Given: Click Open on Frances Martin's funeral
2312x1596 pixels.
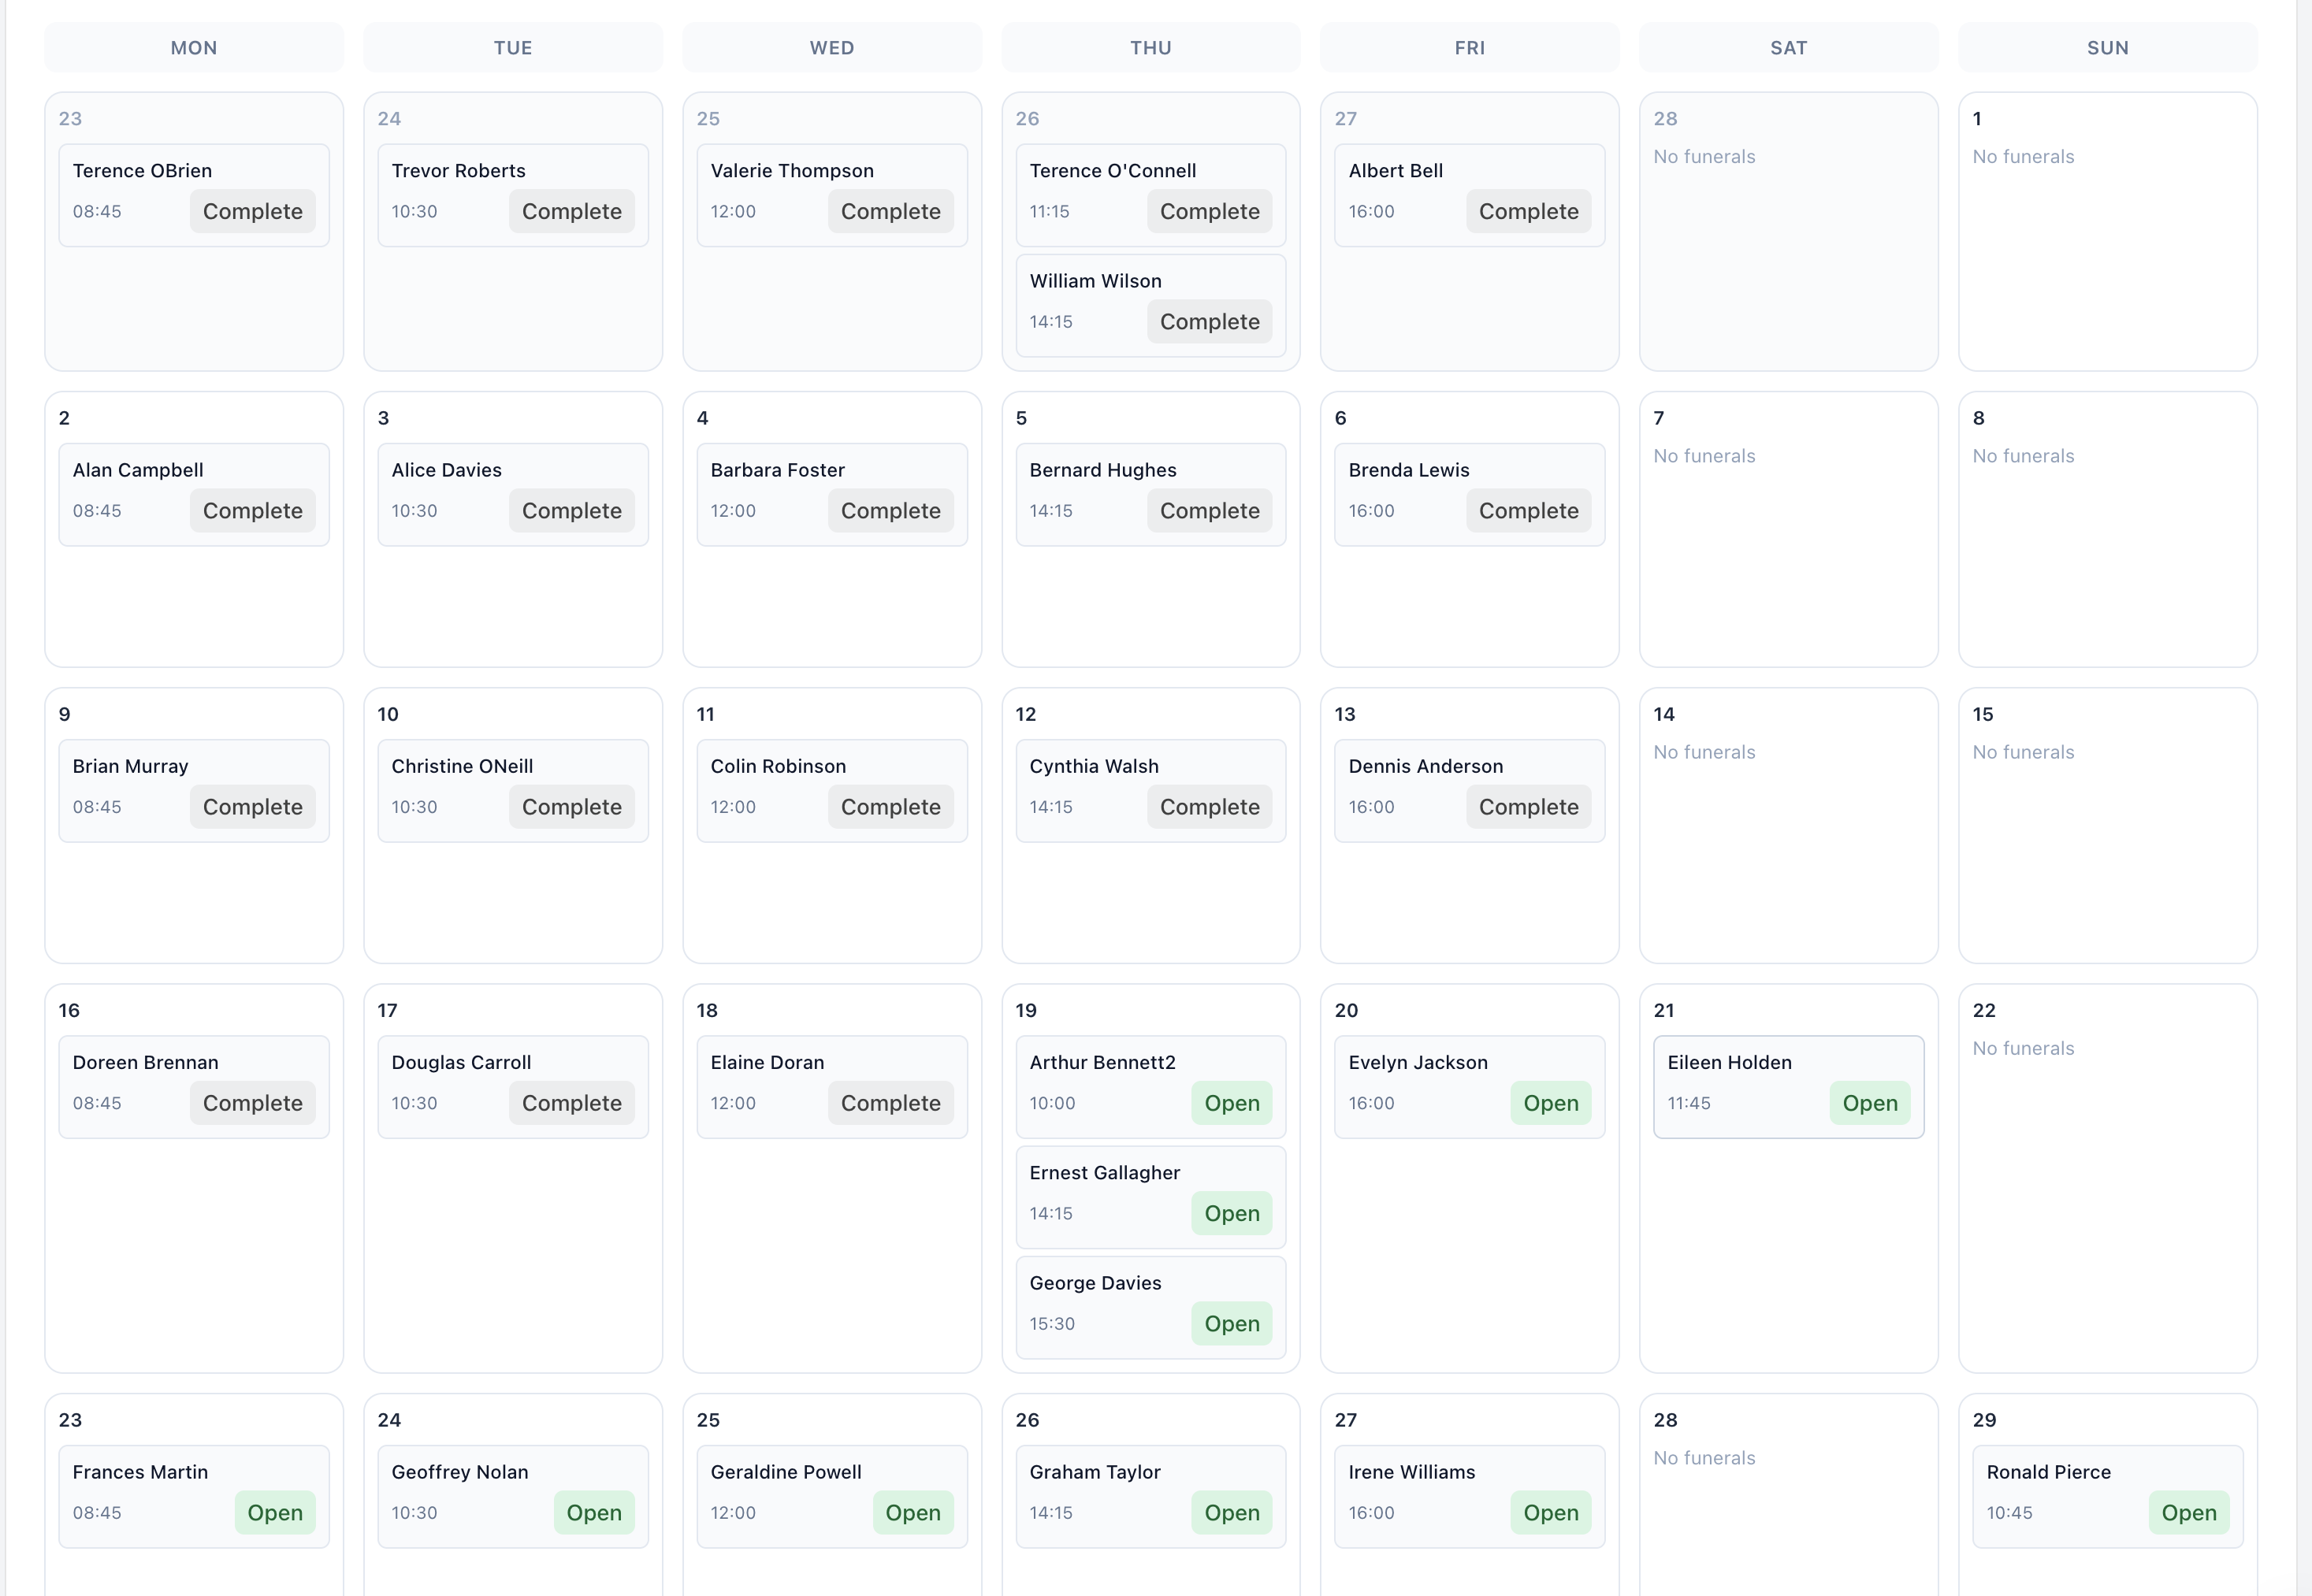Looking at the screenshot, I should (x=274, y=1512).
